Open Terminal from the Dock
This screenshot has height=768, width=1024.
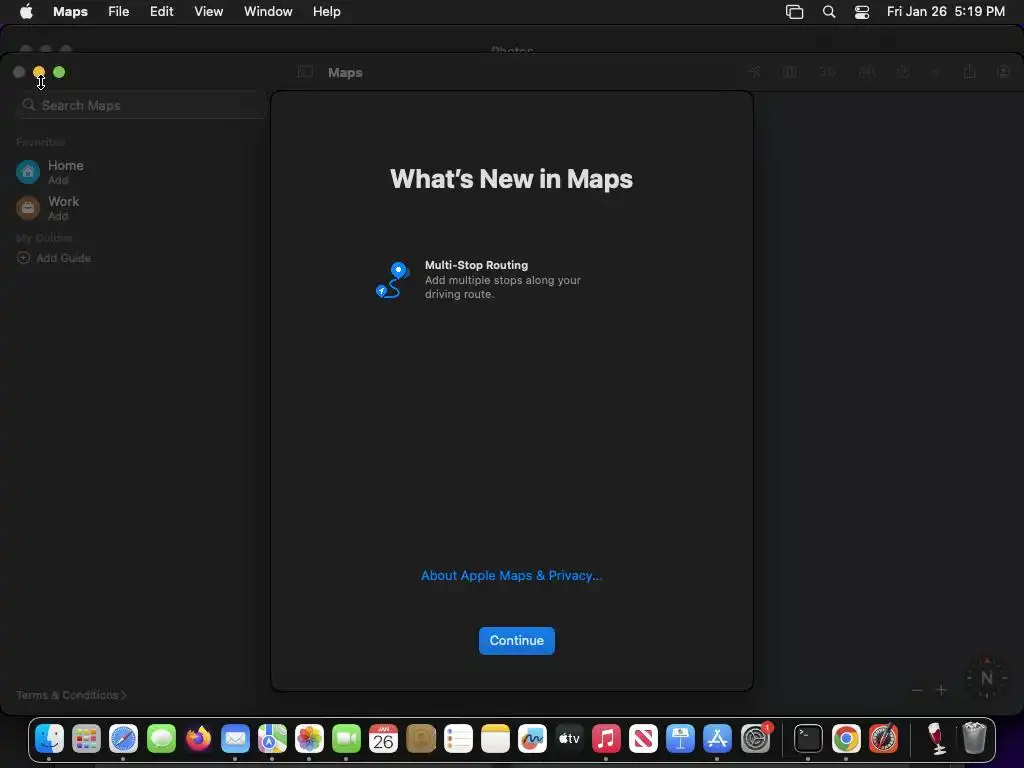(x=808, y=739)
